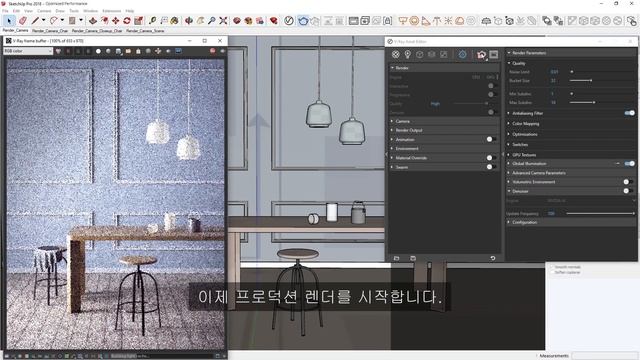The image size is (640, 360).
Task: Click the Zoom Extents tool
Action: point(223,20)
